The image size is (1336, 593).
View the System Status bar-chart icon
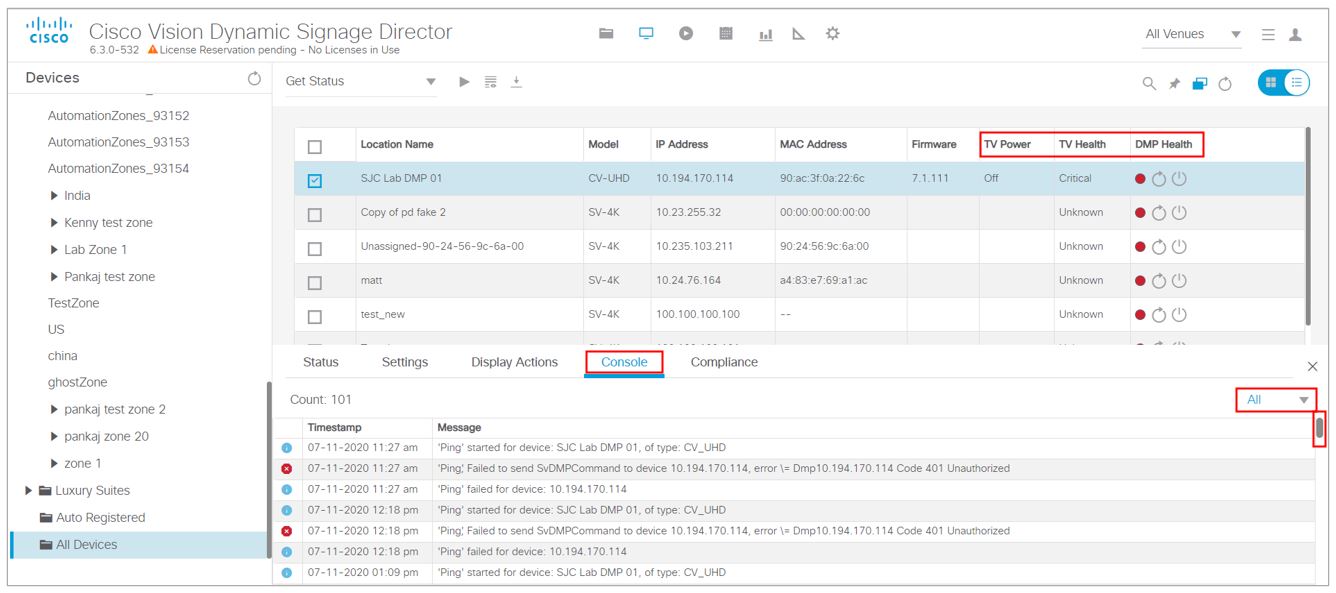point(766,31)
